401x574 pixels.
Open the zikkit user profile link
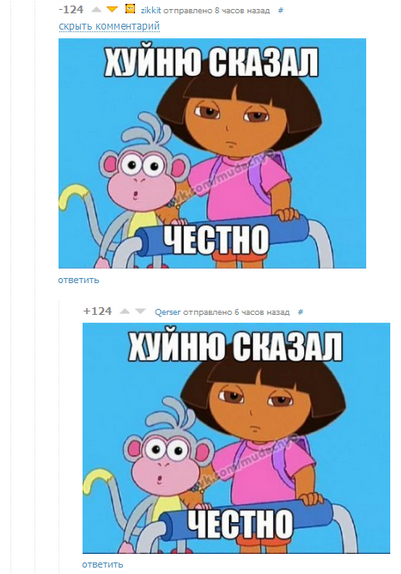151,11
